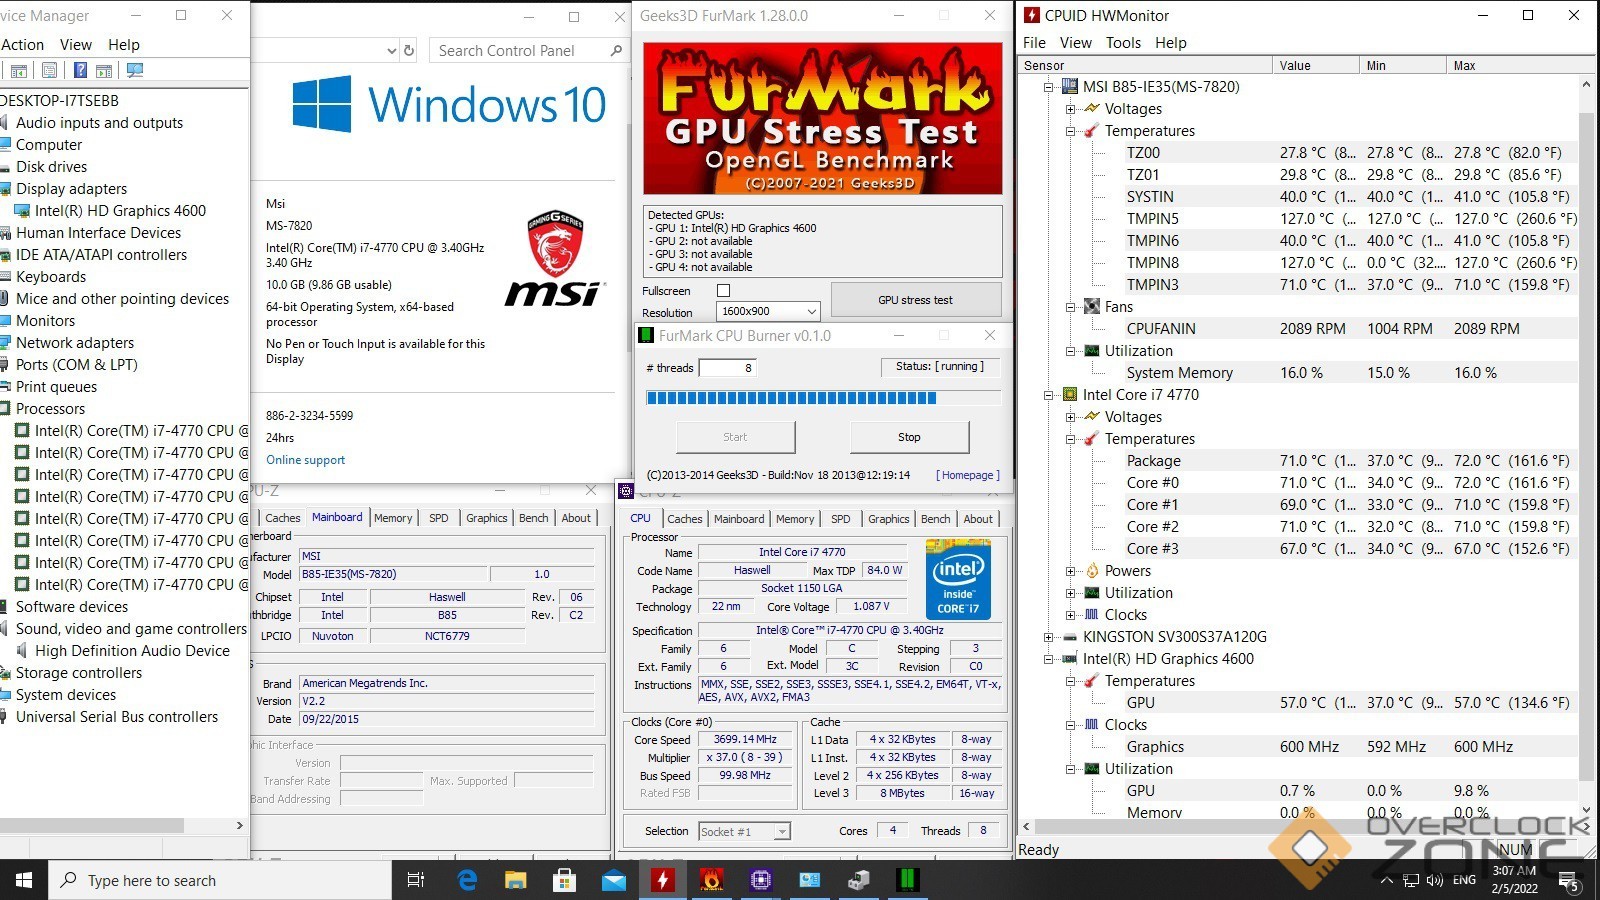Image resolution: width=1600 pixels, height=900 pixels.
Task: Expand the Powers node under Intel Core i7
Action: 1070,571
